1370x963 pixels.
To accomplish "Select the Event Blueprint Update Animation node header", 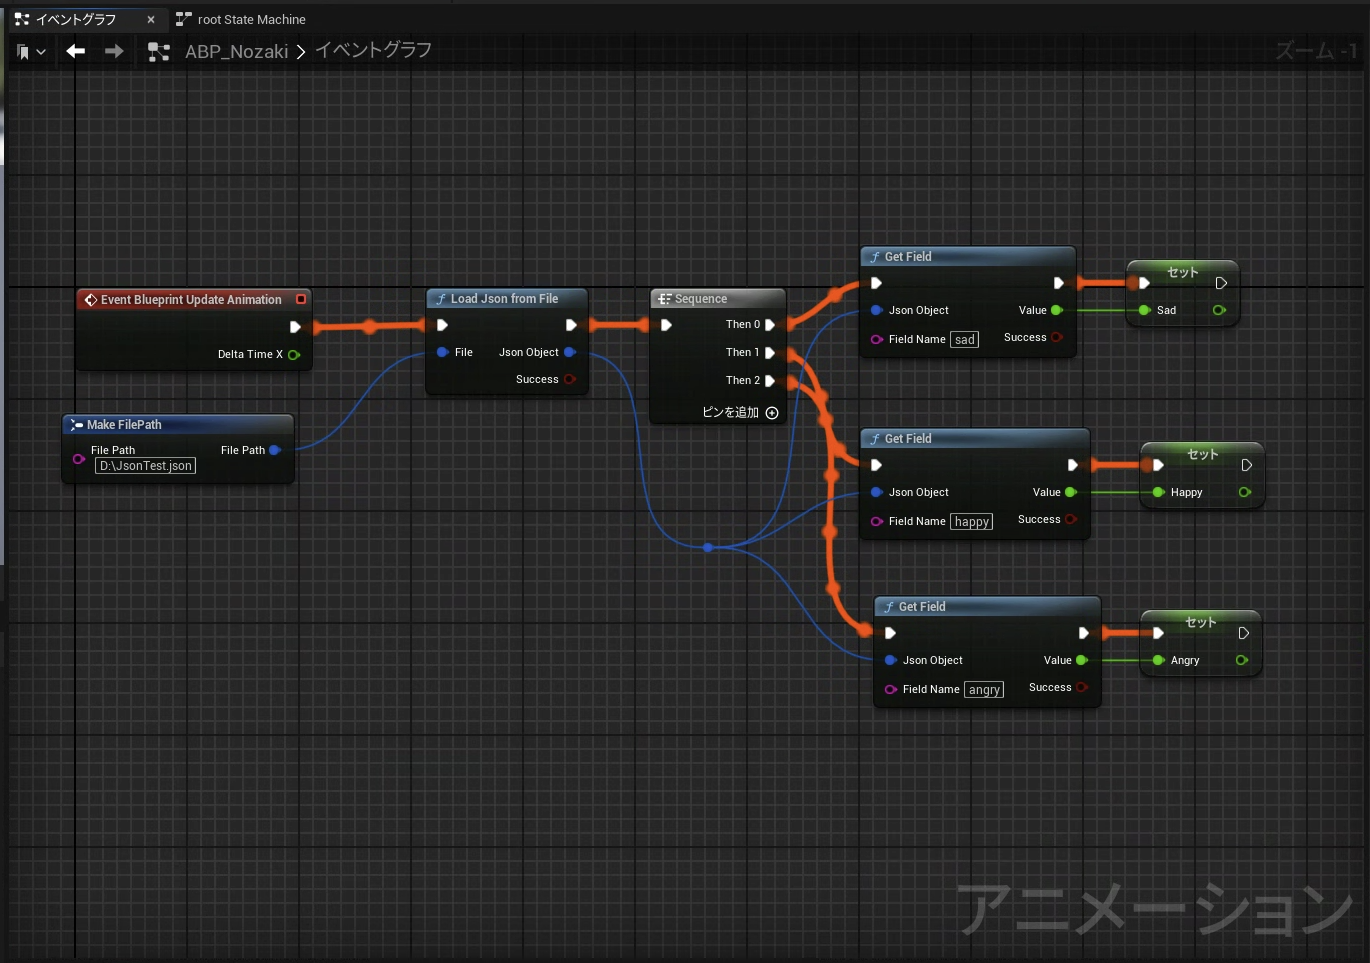I will click(190, 299).
